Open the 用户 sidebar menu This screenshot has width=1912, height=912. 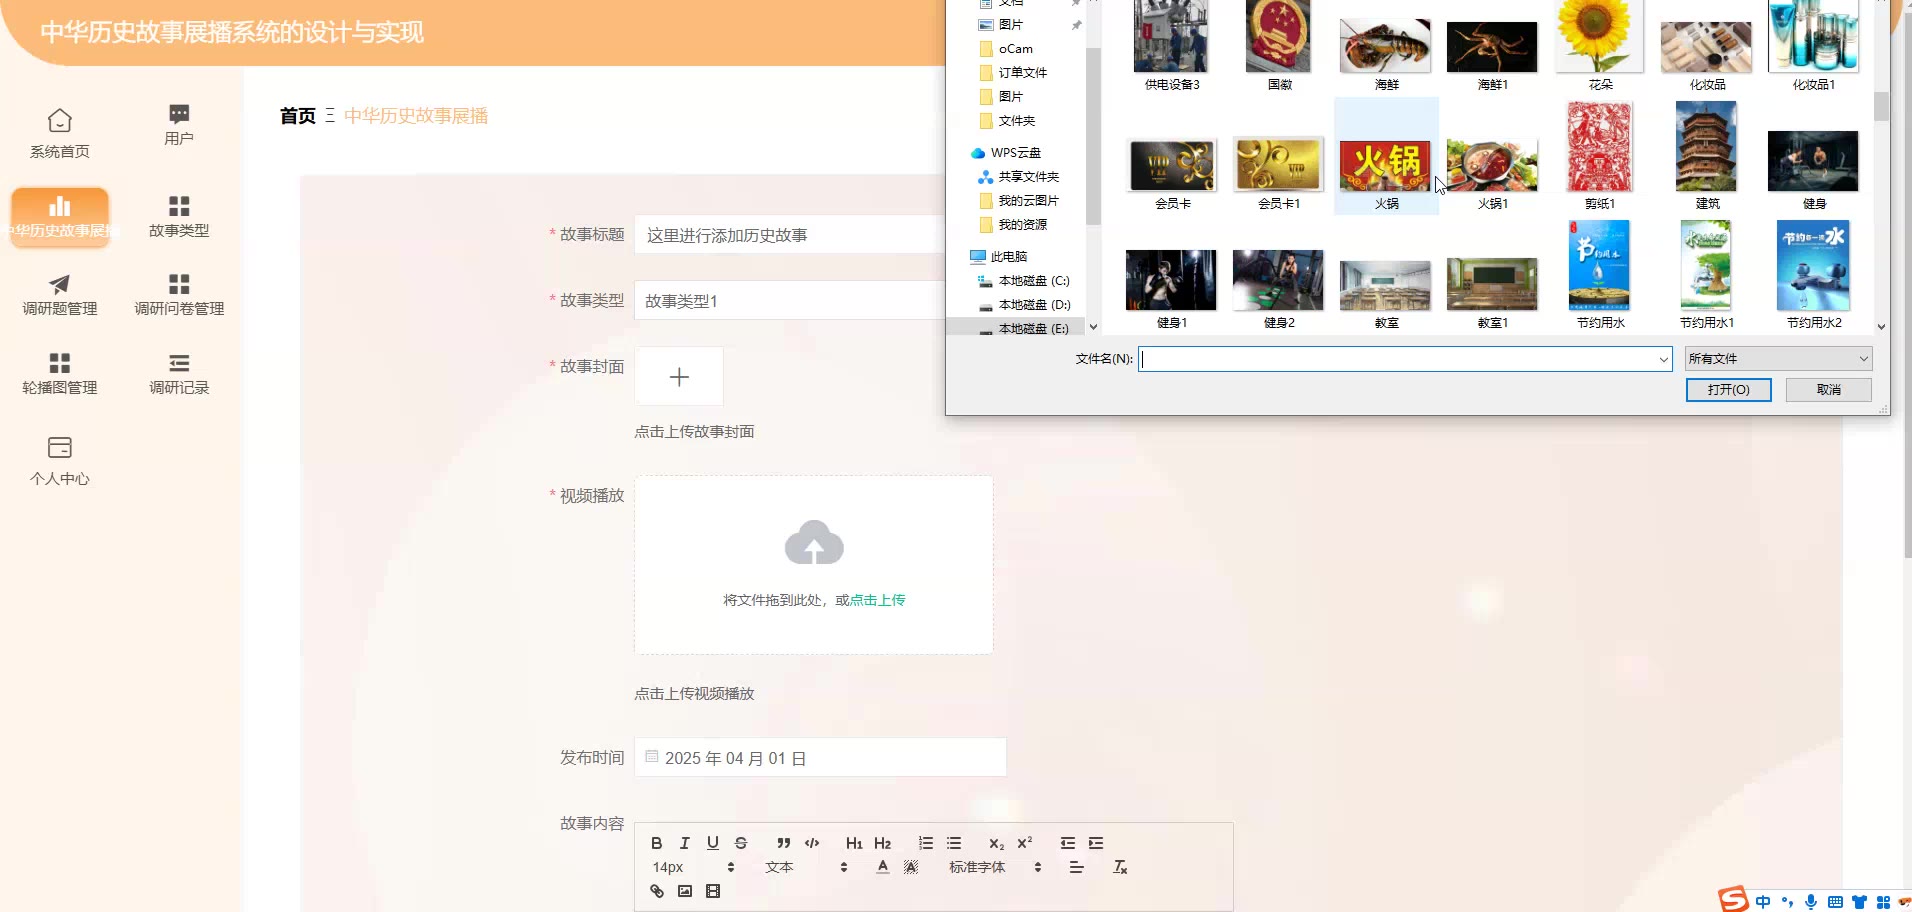179,125
